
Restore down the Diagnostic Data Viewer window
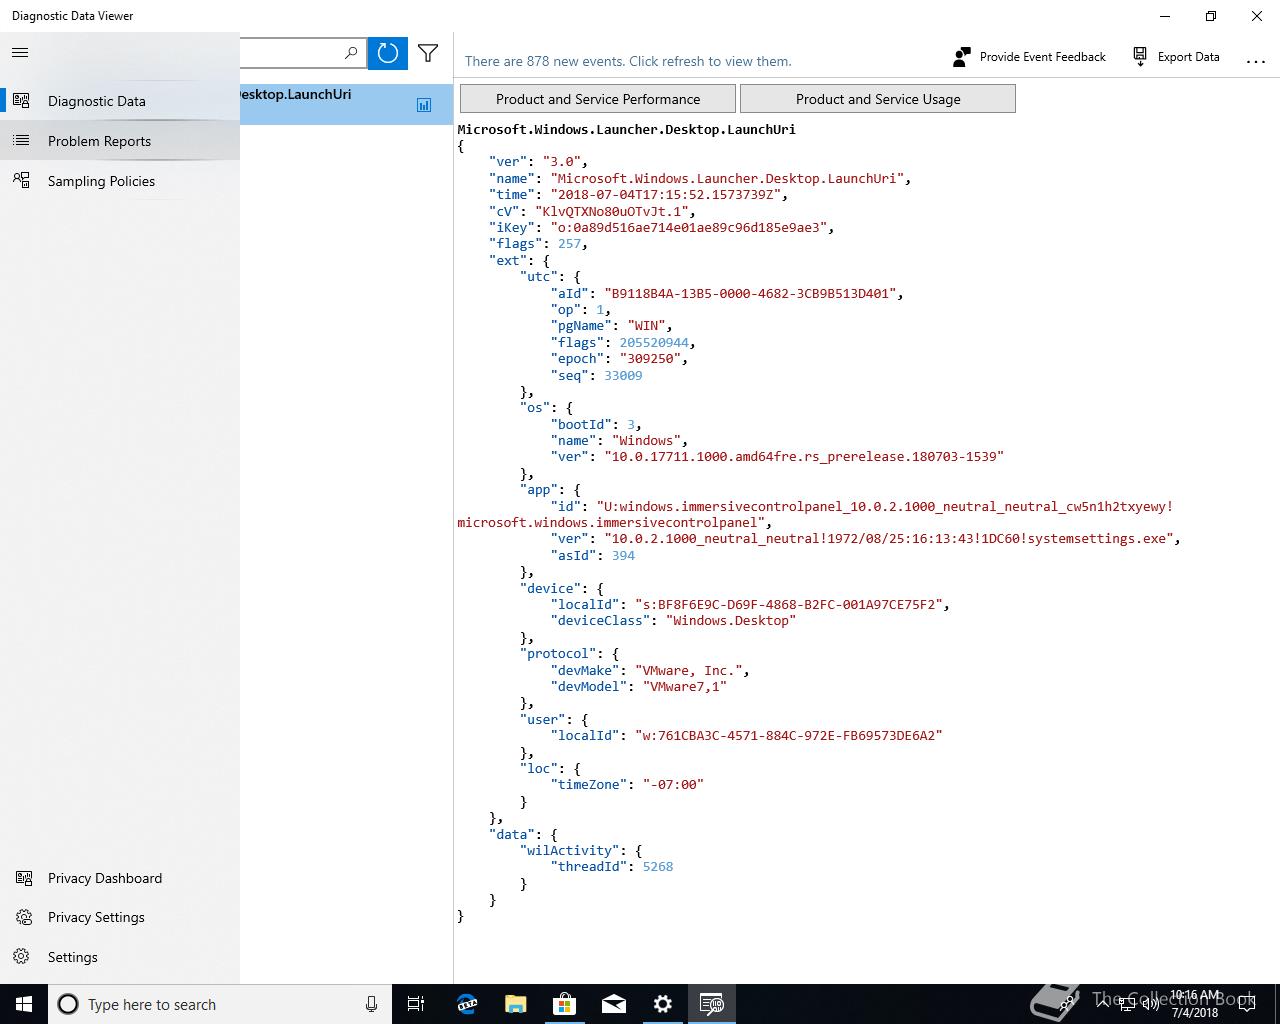pyautogui.click(x=1211, y=16)
